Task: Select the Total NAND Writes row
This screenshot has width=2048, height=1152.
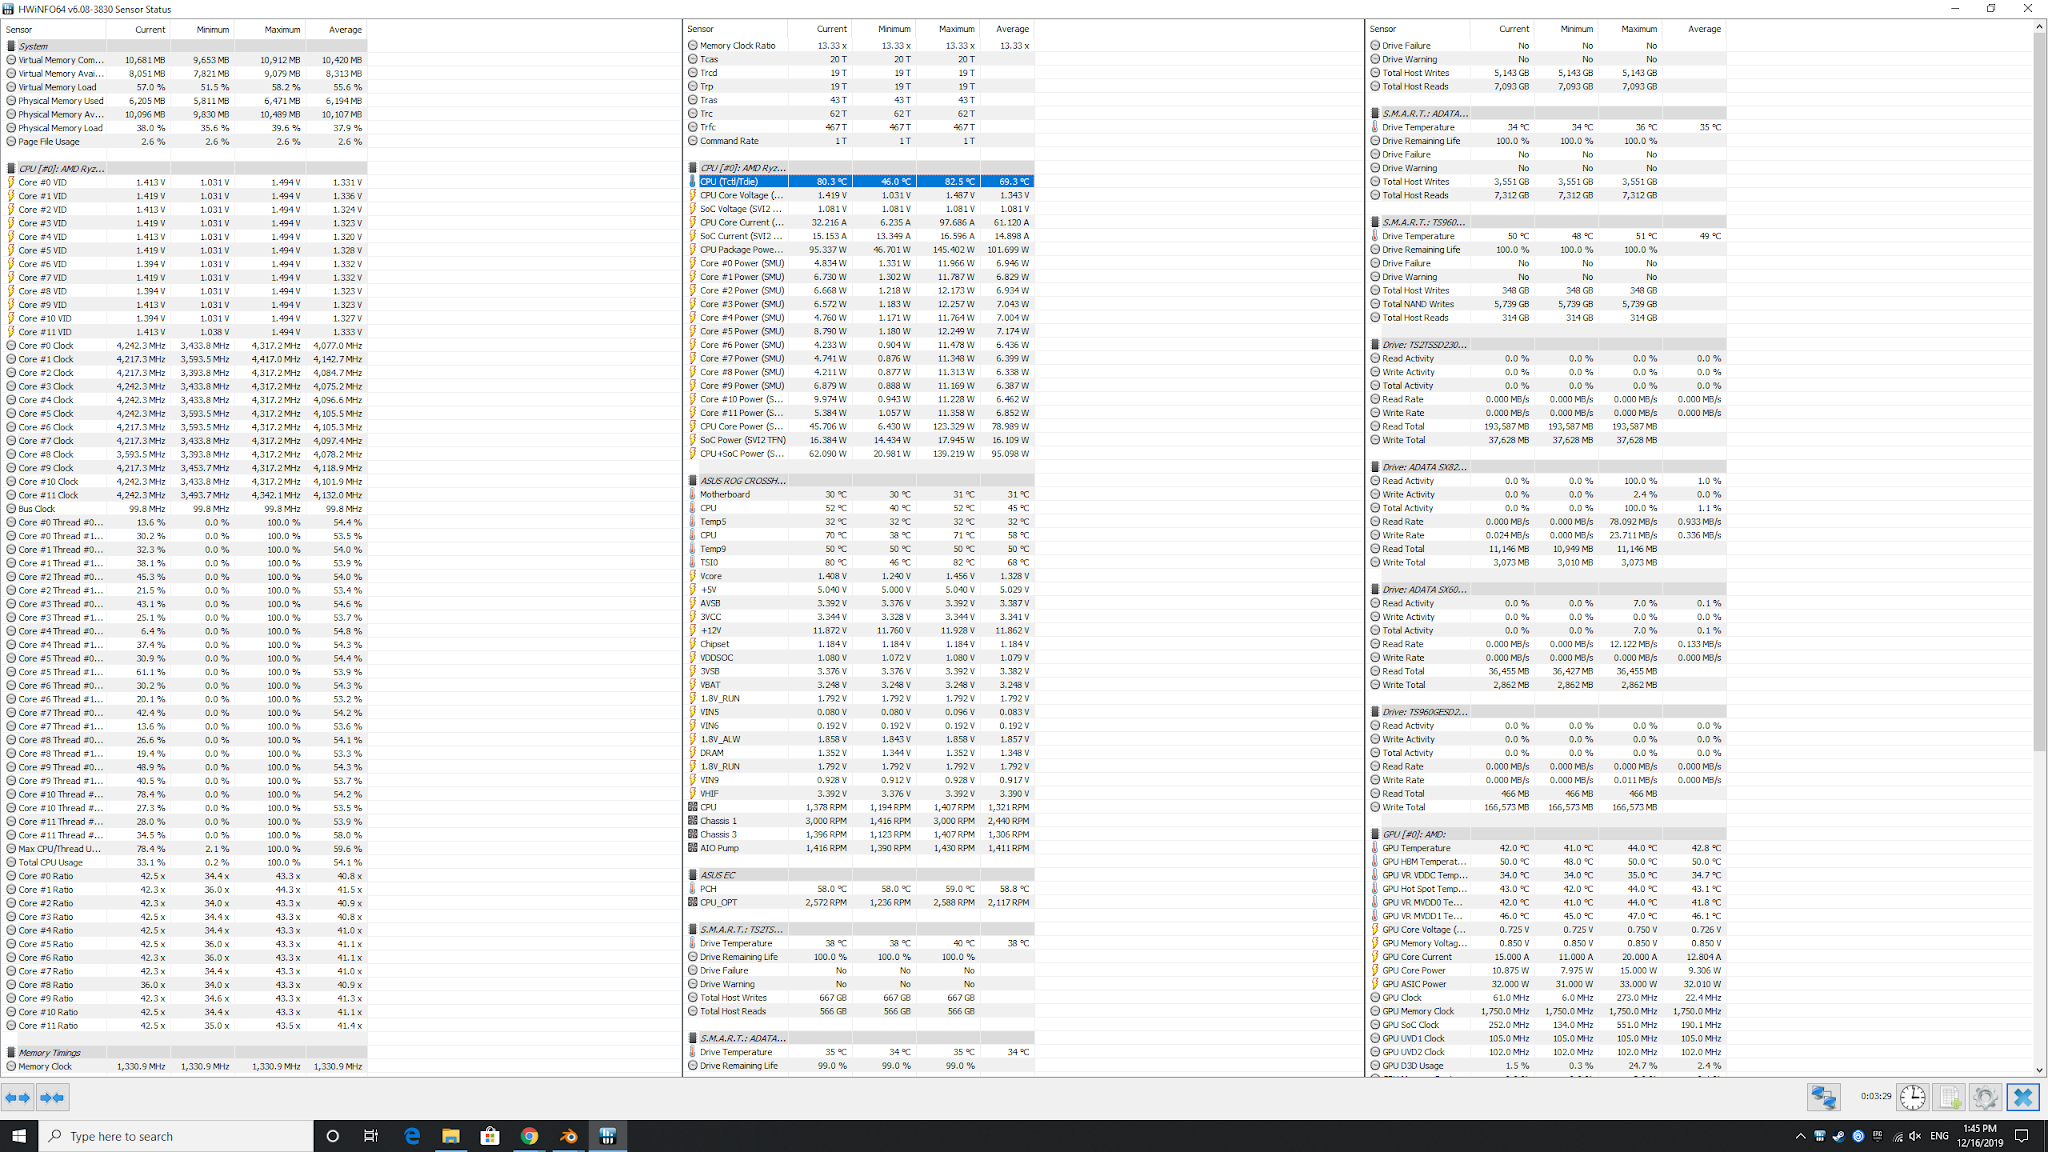Action: tap(1546, 304)
